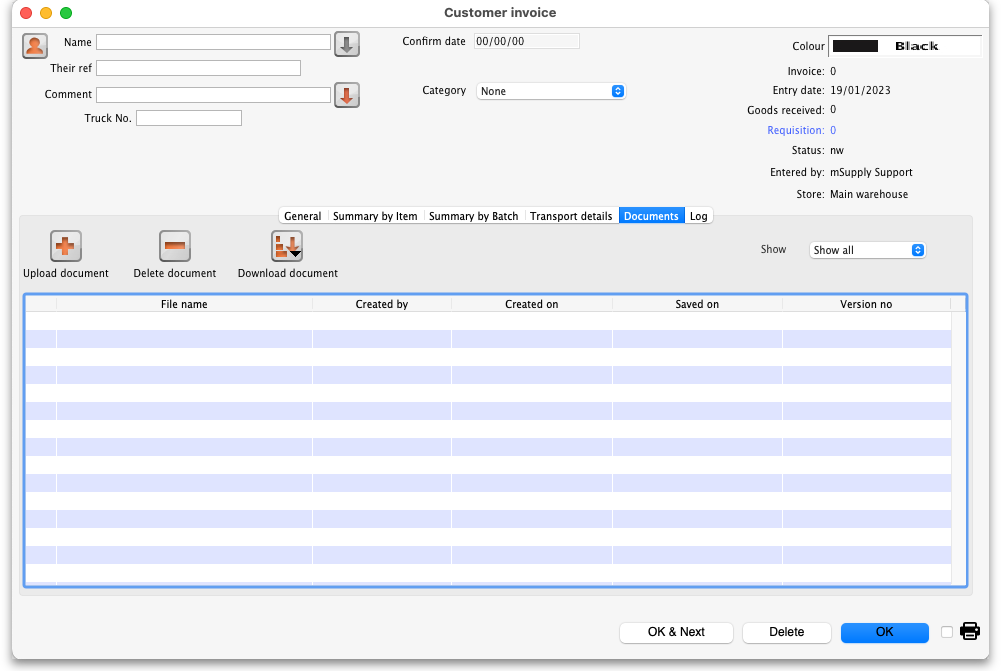Click the Upload document plus icon
Screen dimensions: 1001x671
pyautogui.click(x=66, y=246)
